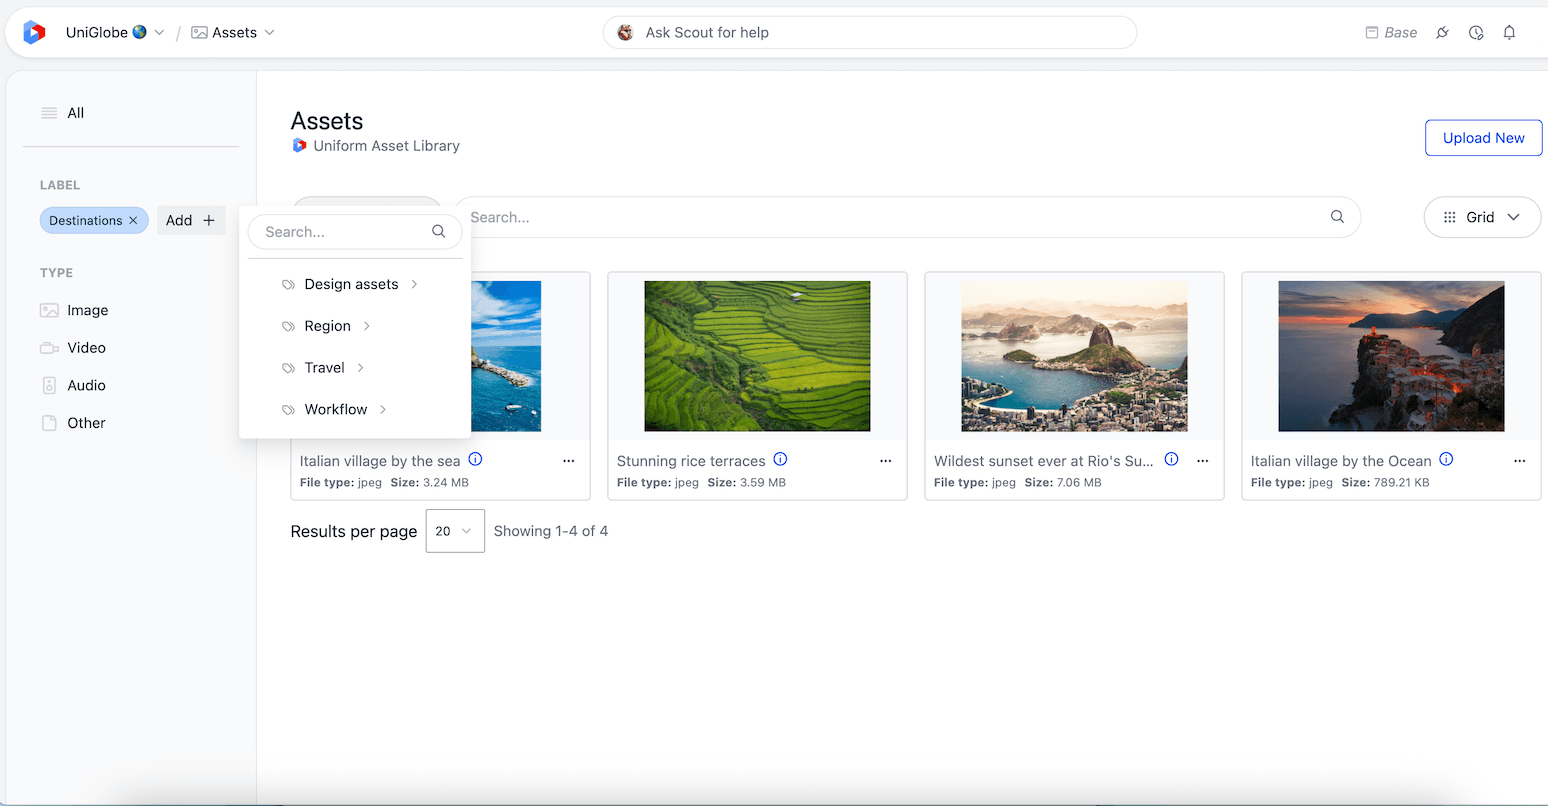Click the Uniform logo in the header
The height and width of the screenshot is (806, 1548).
[33, 31]
